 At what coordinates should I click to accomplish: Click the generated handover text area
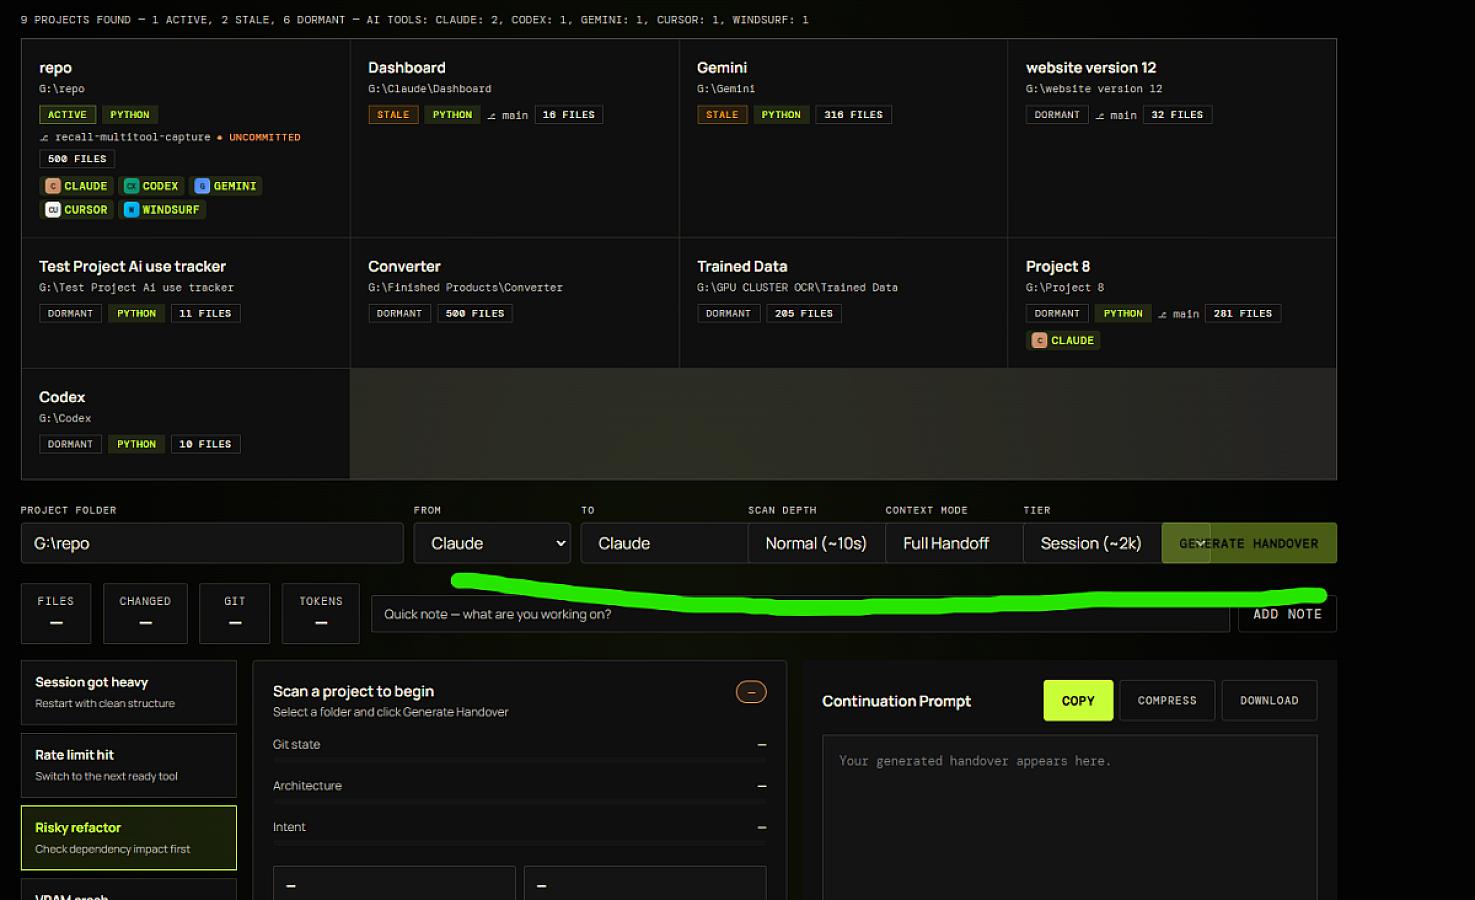pos(1069,818)
